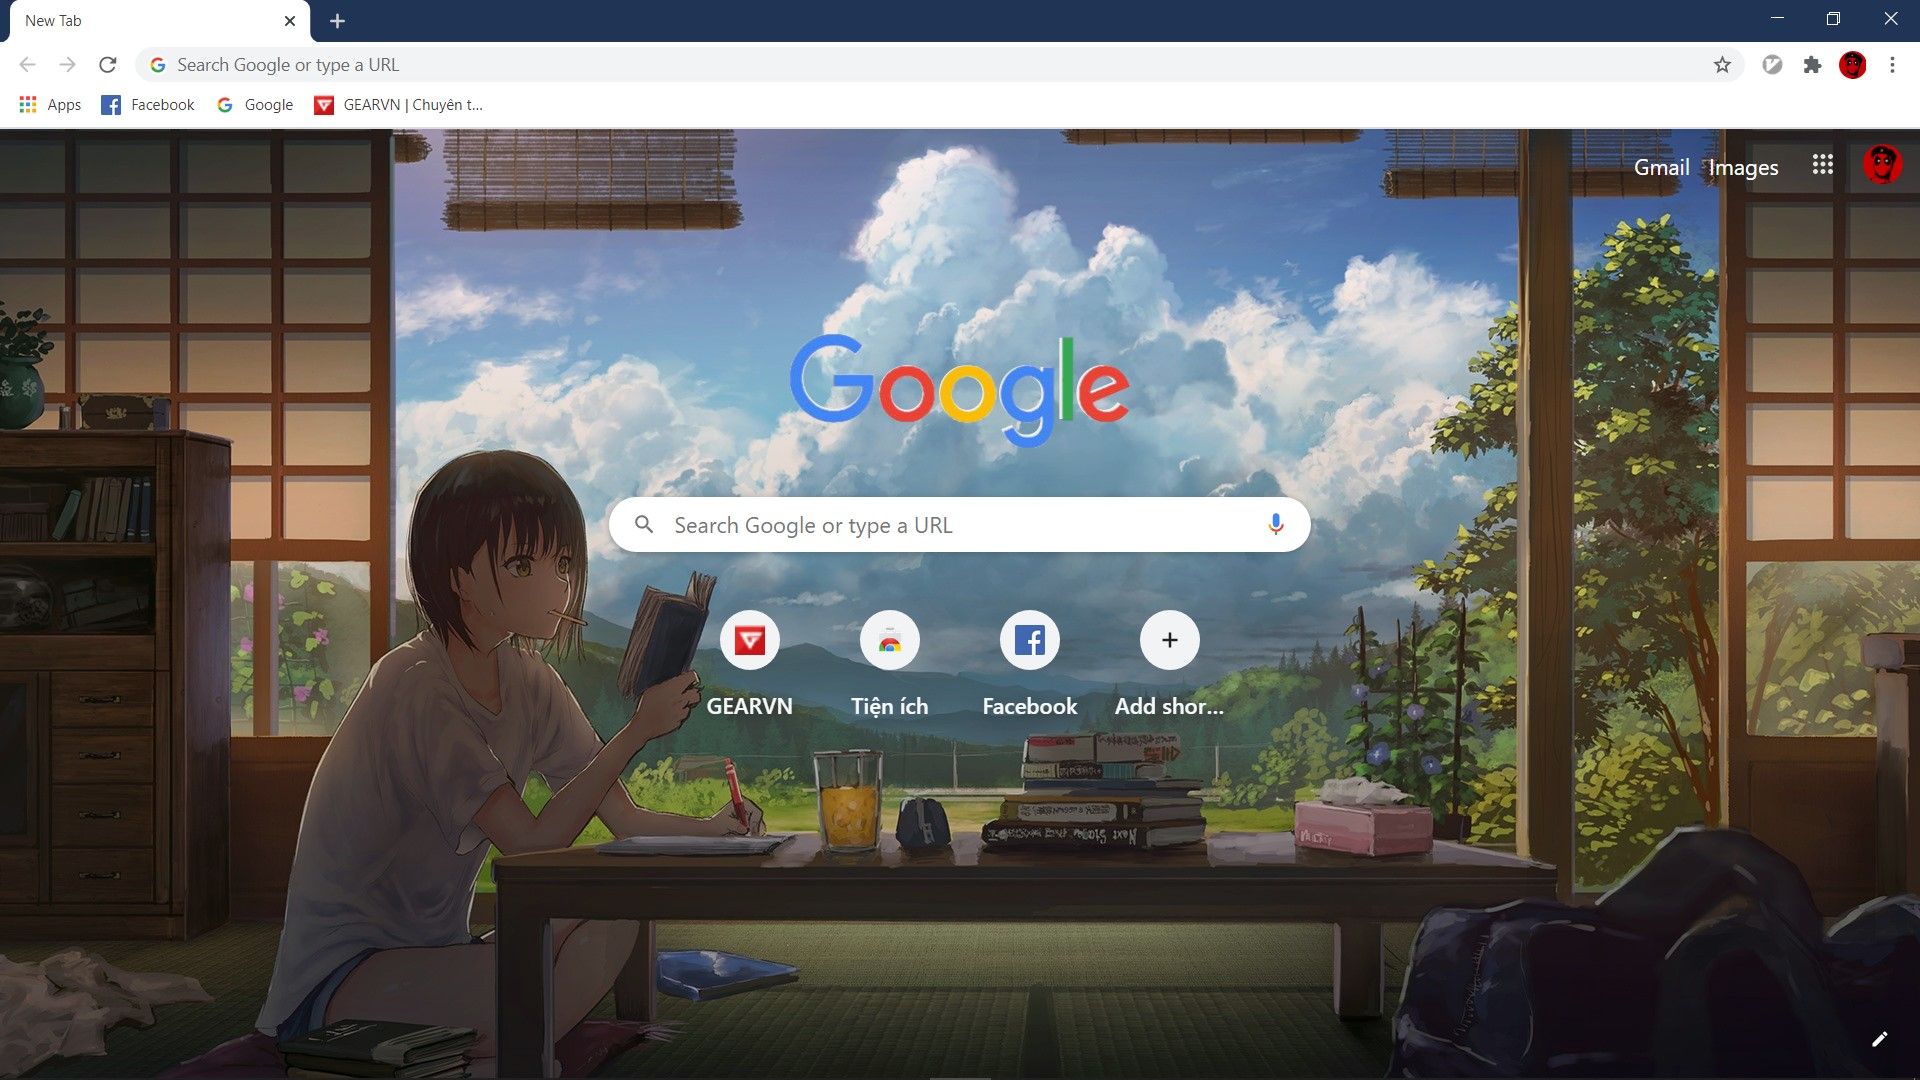
Task: Start voice search with microphone icon
Action: click(1275, 525)
